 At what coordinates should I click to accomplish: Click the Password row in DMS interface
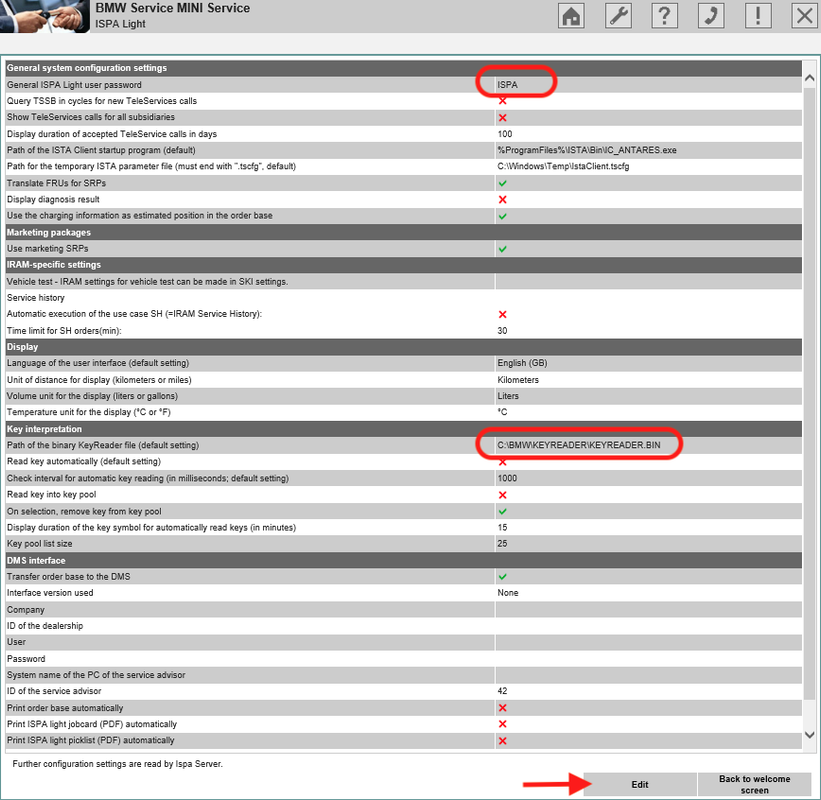tap(404, 659)
